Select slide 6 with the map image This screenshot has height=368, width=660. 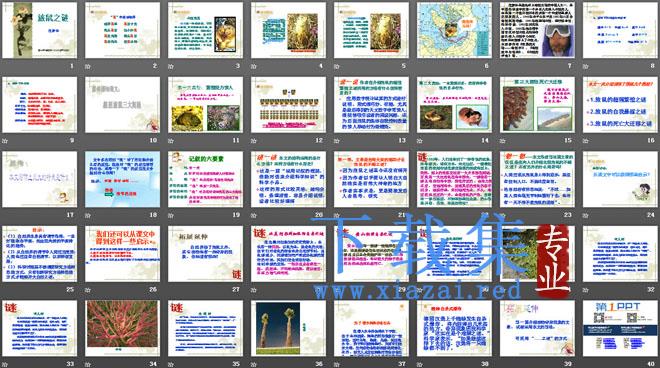pyautogui.click(x=454, y=30)
